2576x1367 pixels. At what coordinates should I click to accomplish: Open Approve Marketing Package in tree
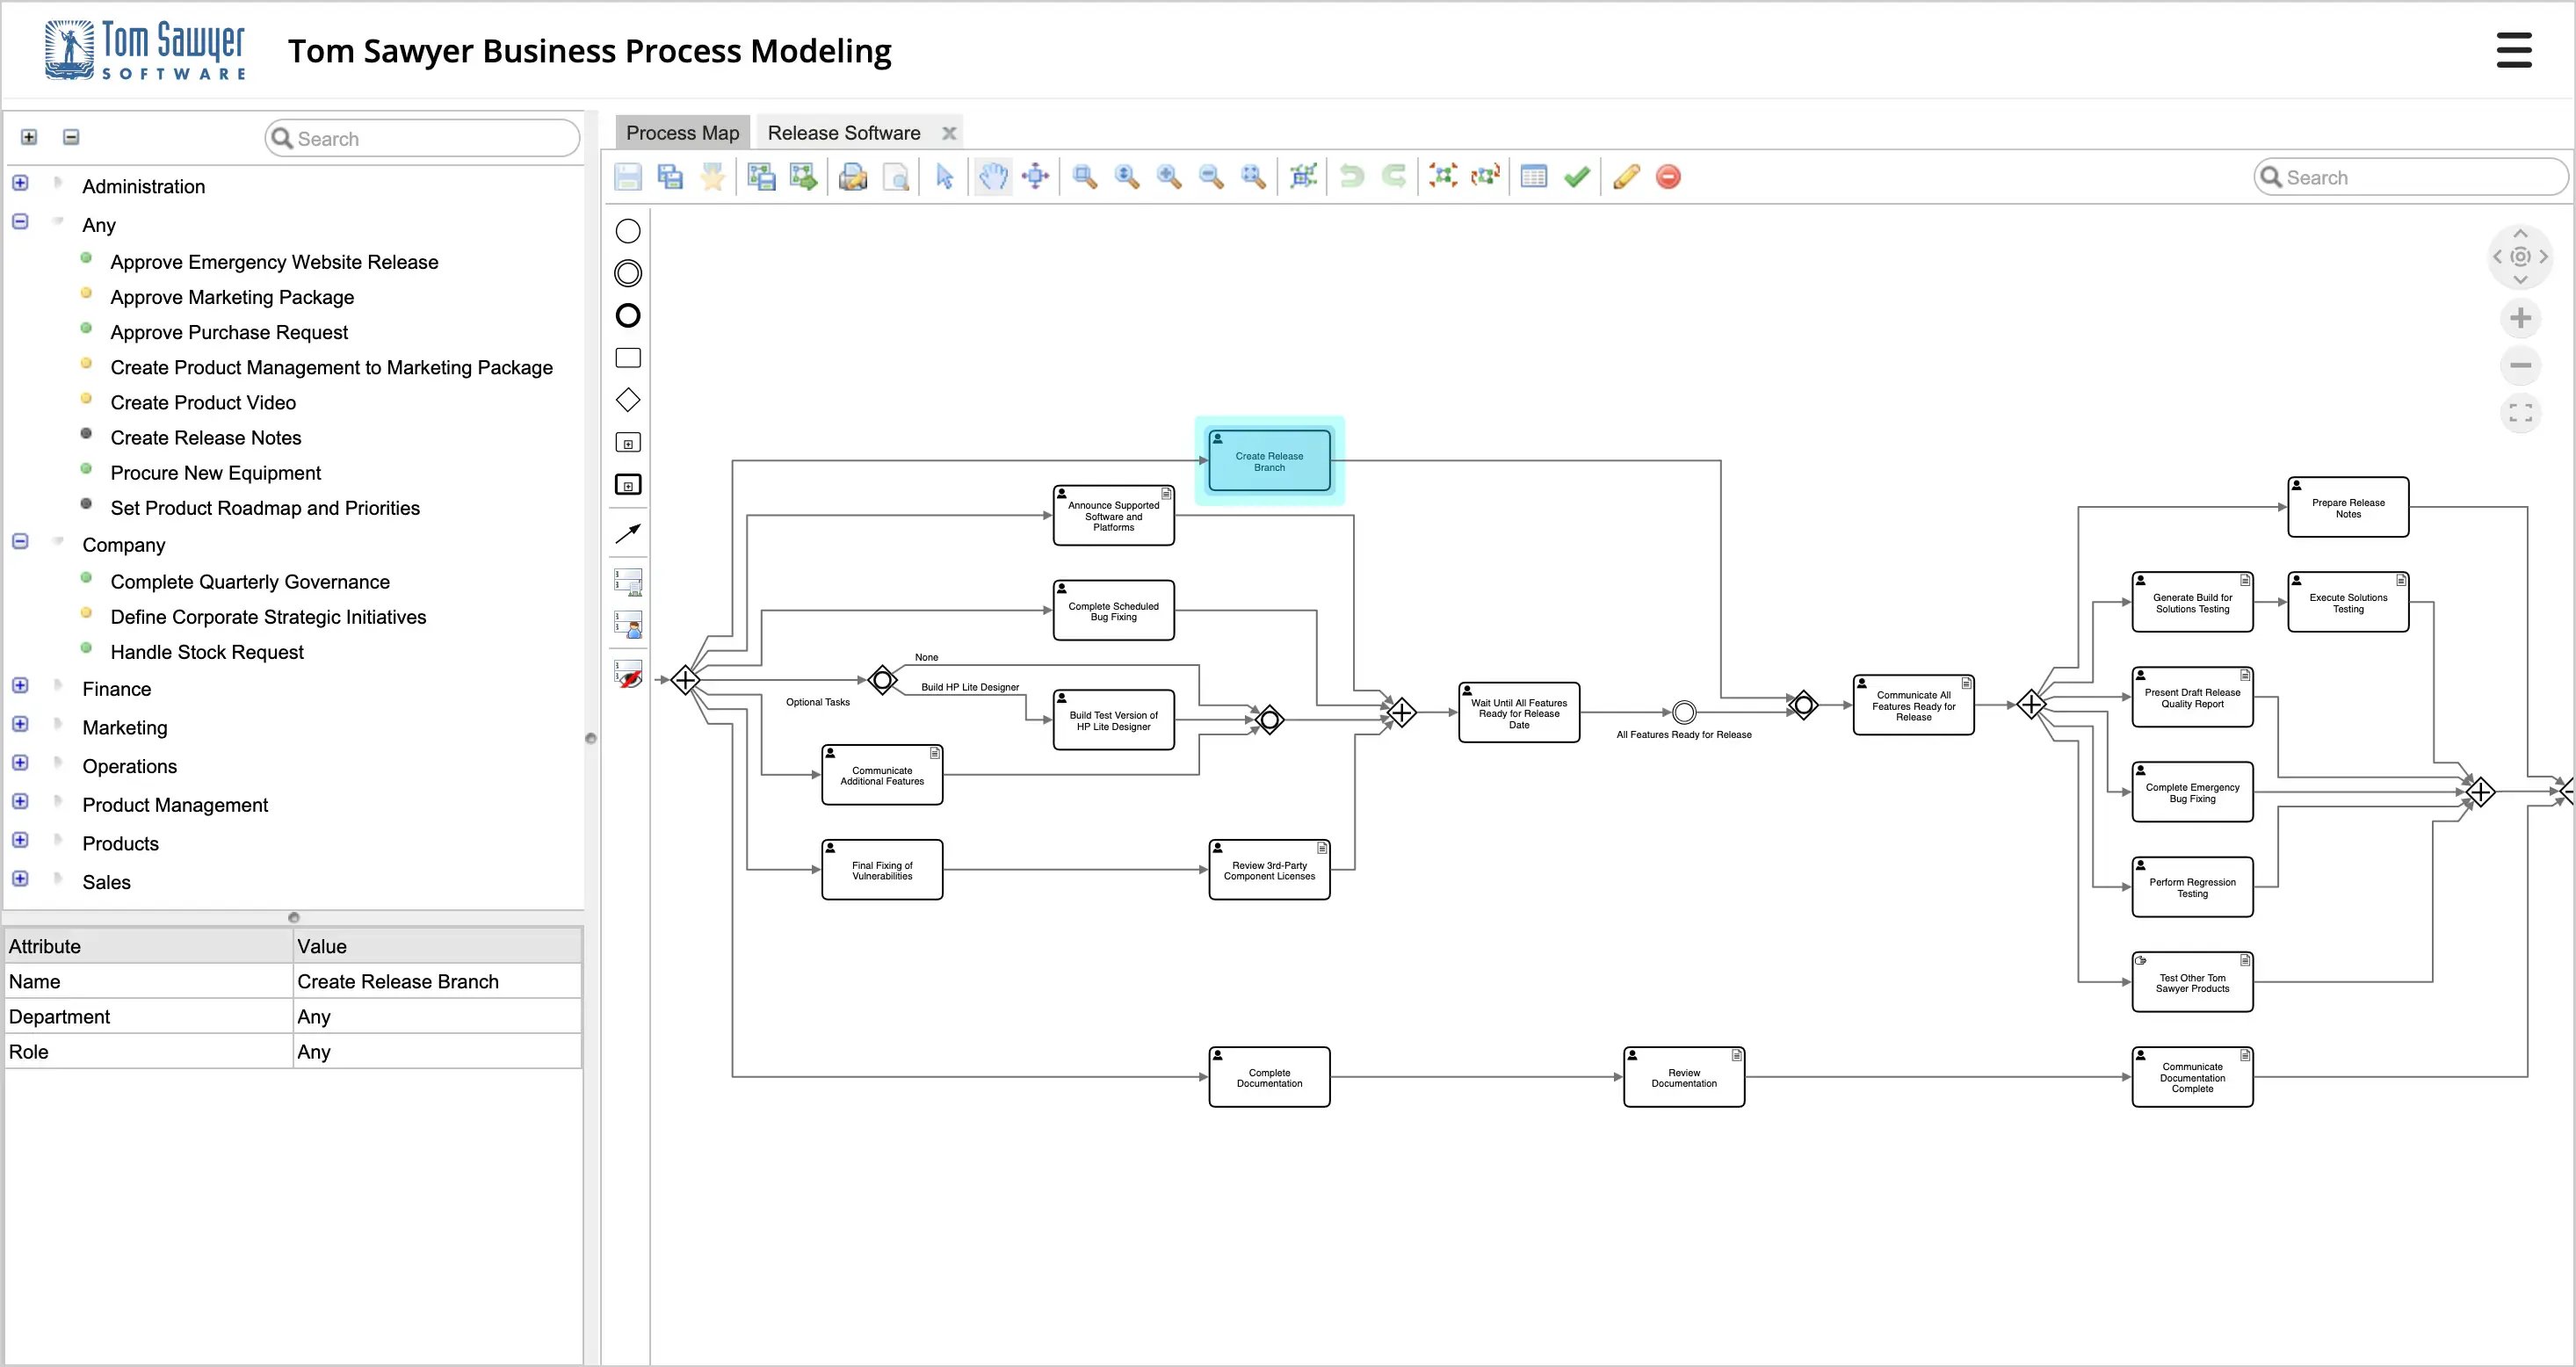(232, 297)
